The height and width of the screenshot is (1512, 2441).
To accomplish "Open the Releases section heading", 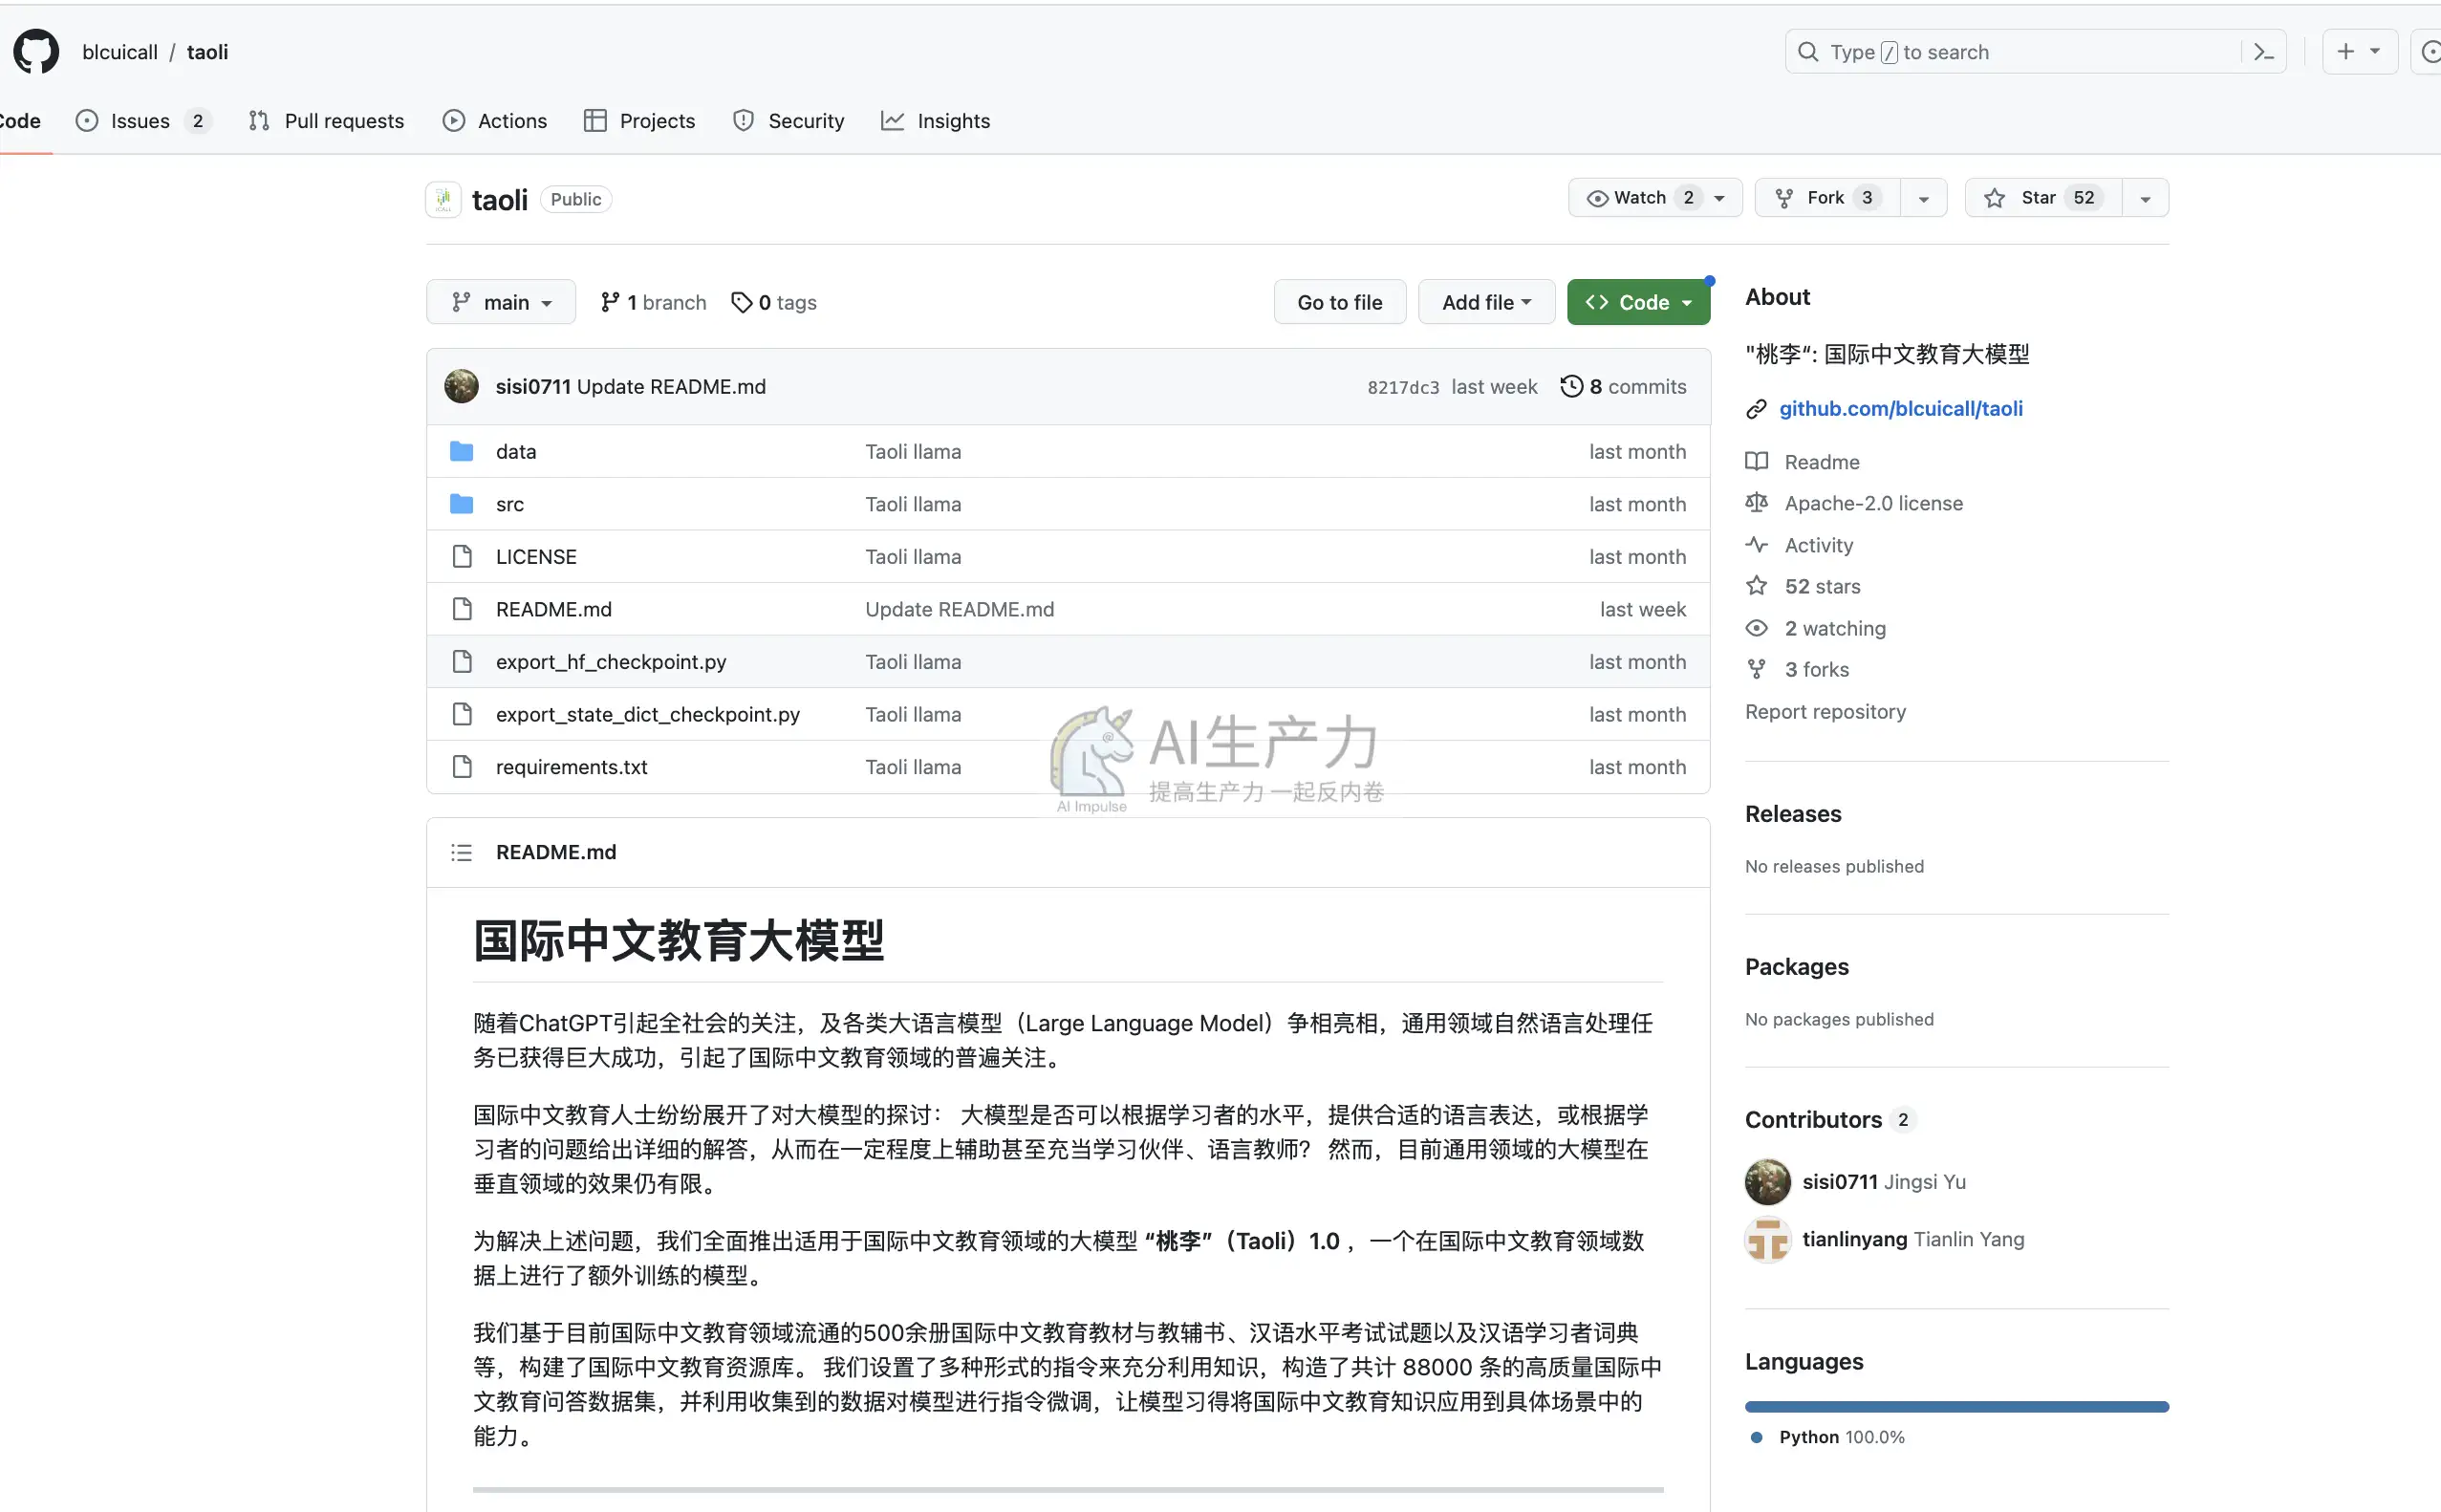I will point(1793,814).
